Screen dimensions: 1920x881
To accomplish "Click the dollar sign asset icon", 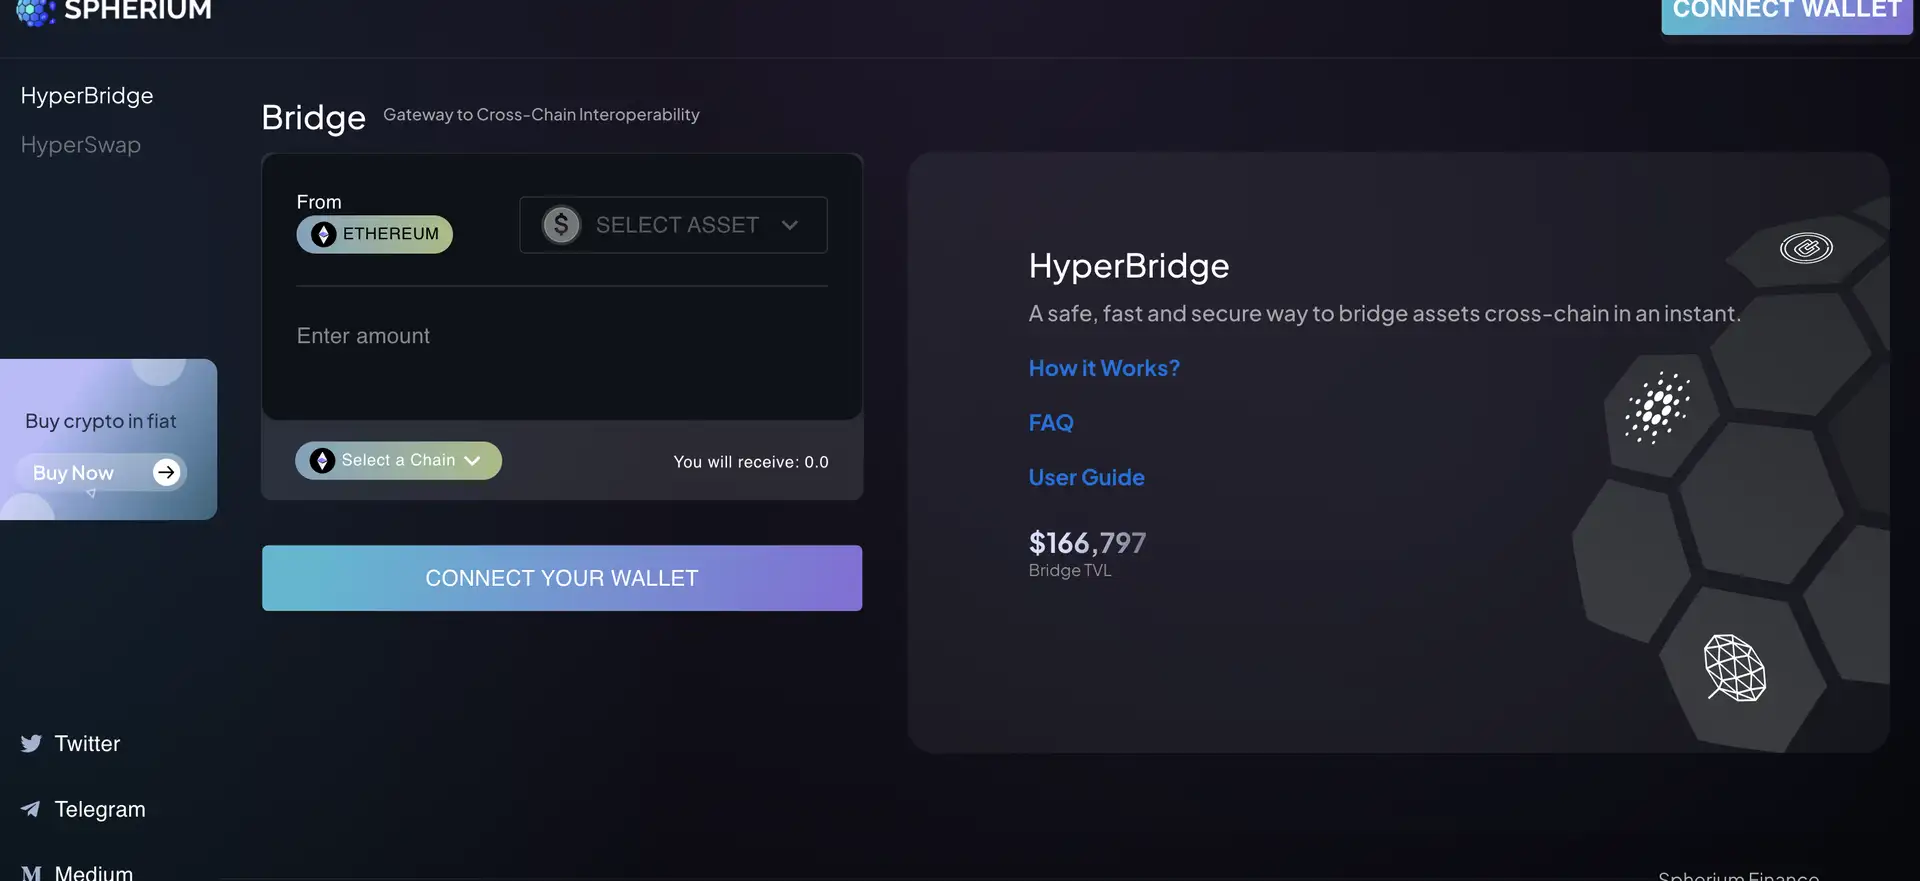I will 561,225.
